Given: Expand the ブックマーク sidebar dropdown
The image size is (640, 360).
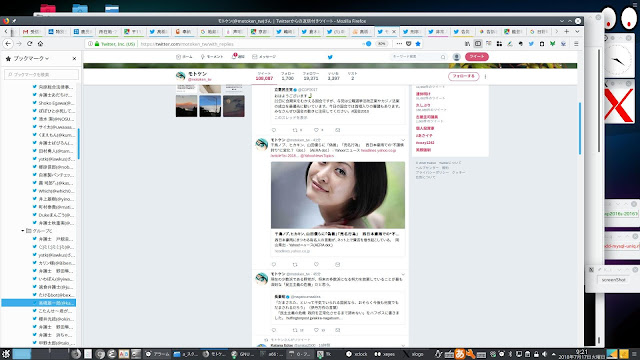Looking at the screenshot, I should click(31, 59).
